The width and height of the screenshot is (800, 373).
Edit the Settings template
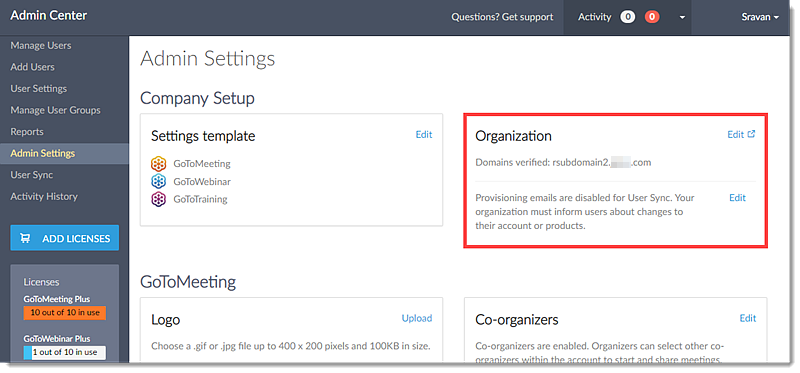(423, 135)
